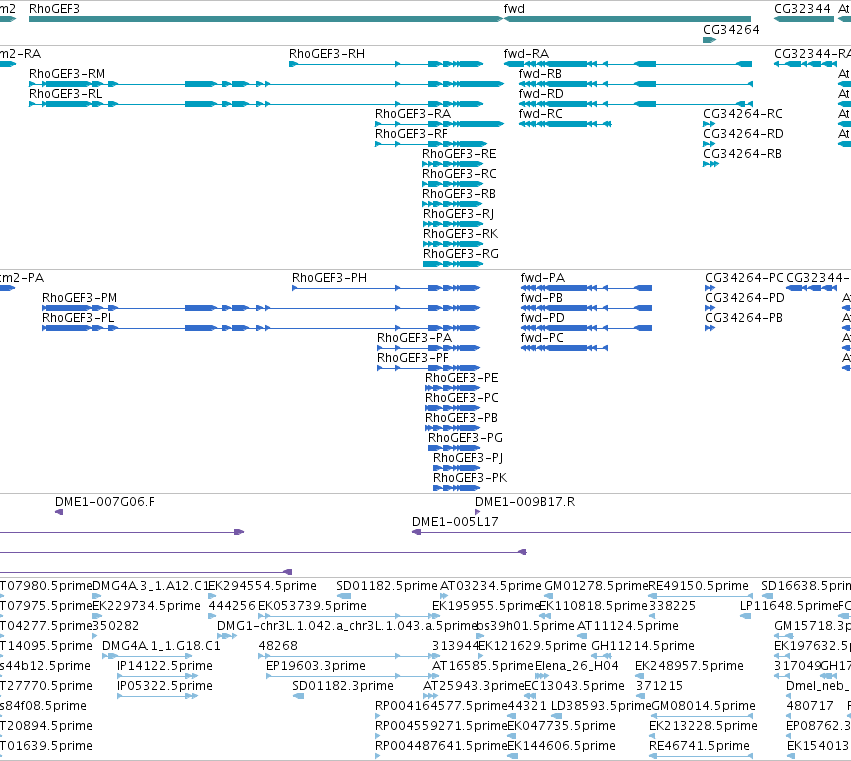Click the RhoGEF3-RK transcript label
Image resolution: width=851 pixels, height=761 pixels.
click(x=461, y=234)
